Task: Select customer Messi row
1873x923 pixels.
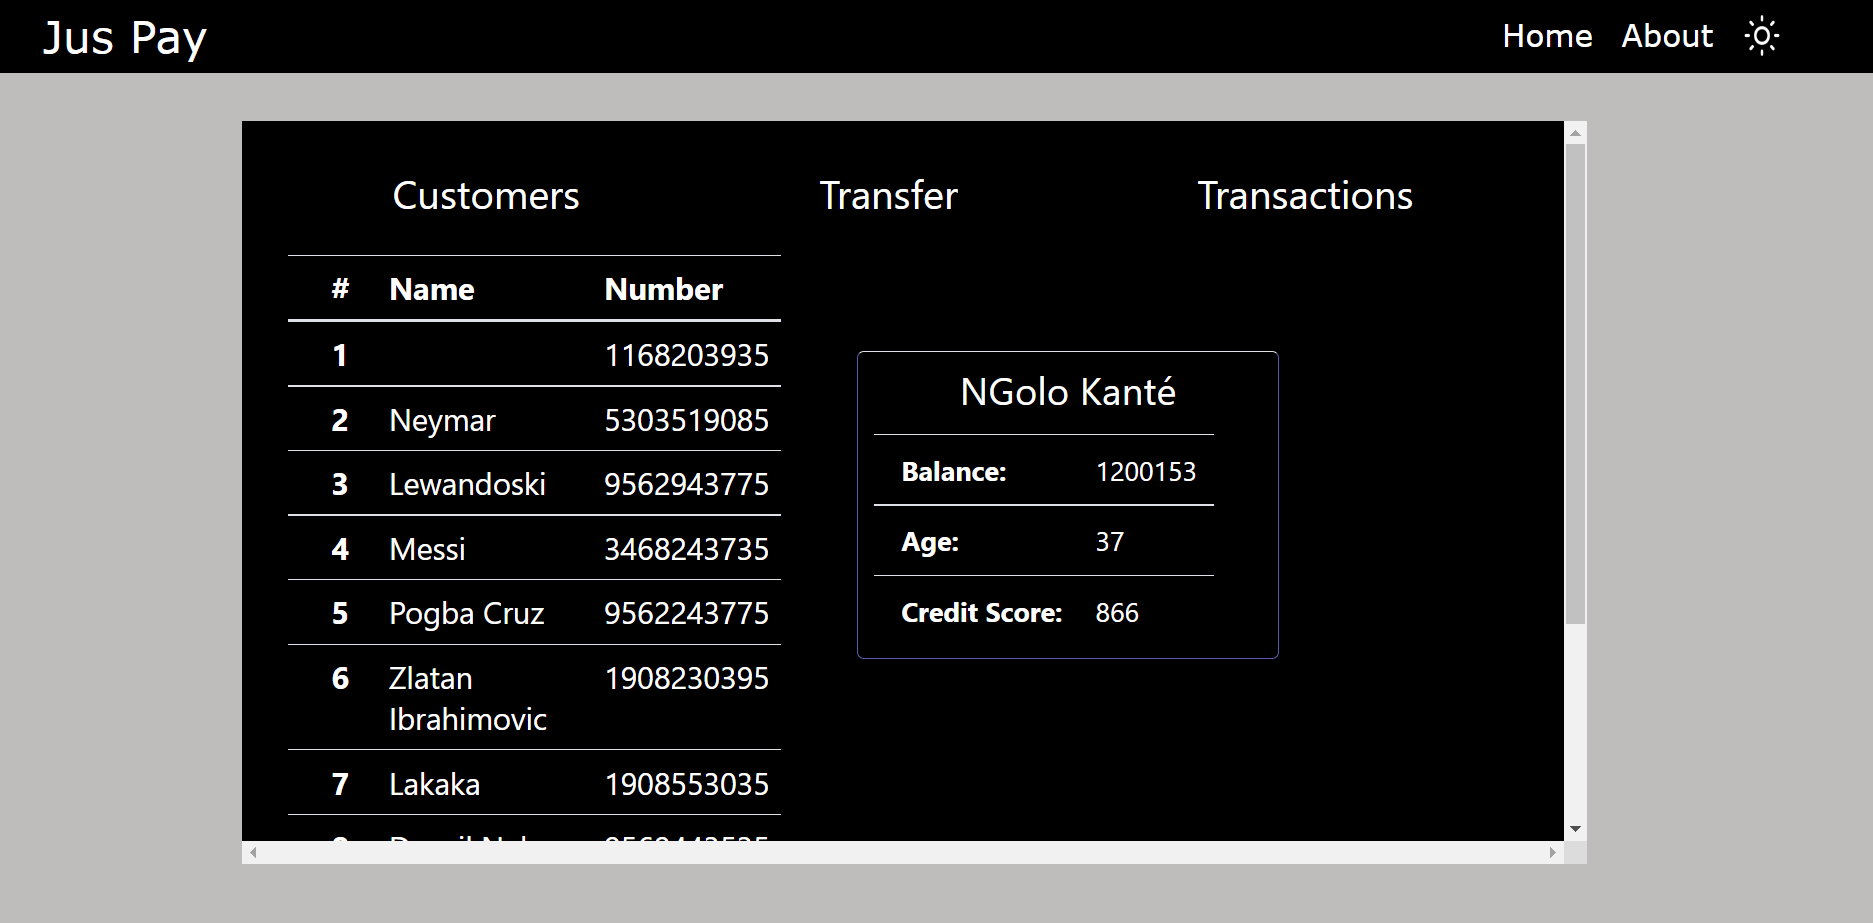Action: point(534,549)
